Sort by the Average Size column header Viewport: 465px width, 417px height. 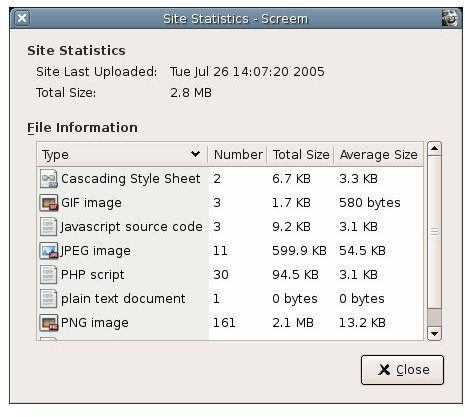[x=379, y=155]
